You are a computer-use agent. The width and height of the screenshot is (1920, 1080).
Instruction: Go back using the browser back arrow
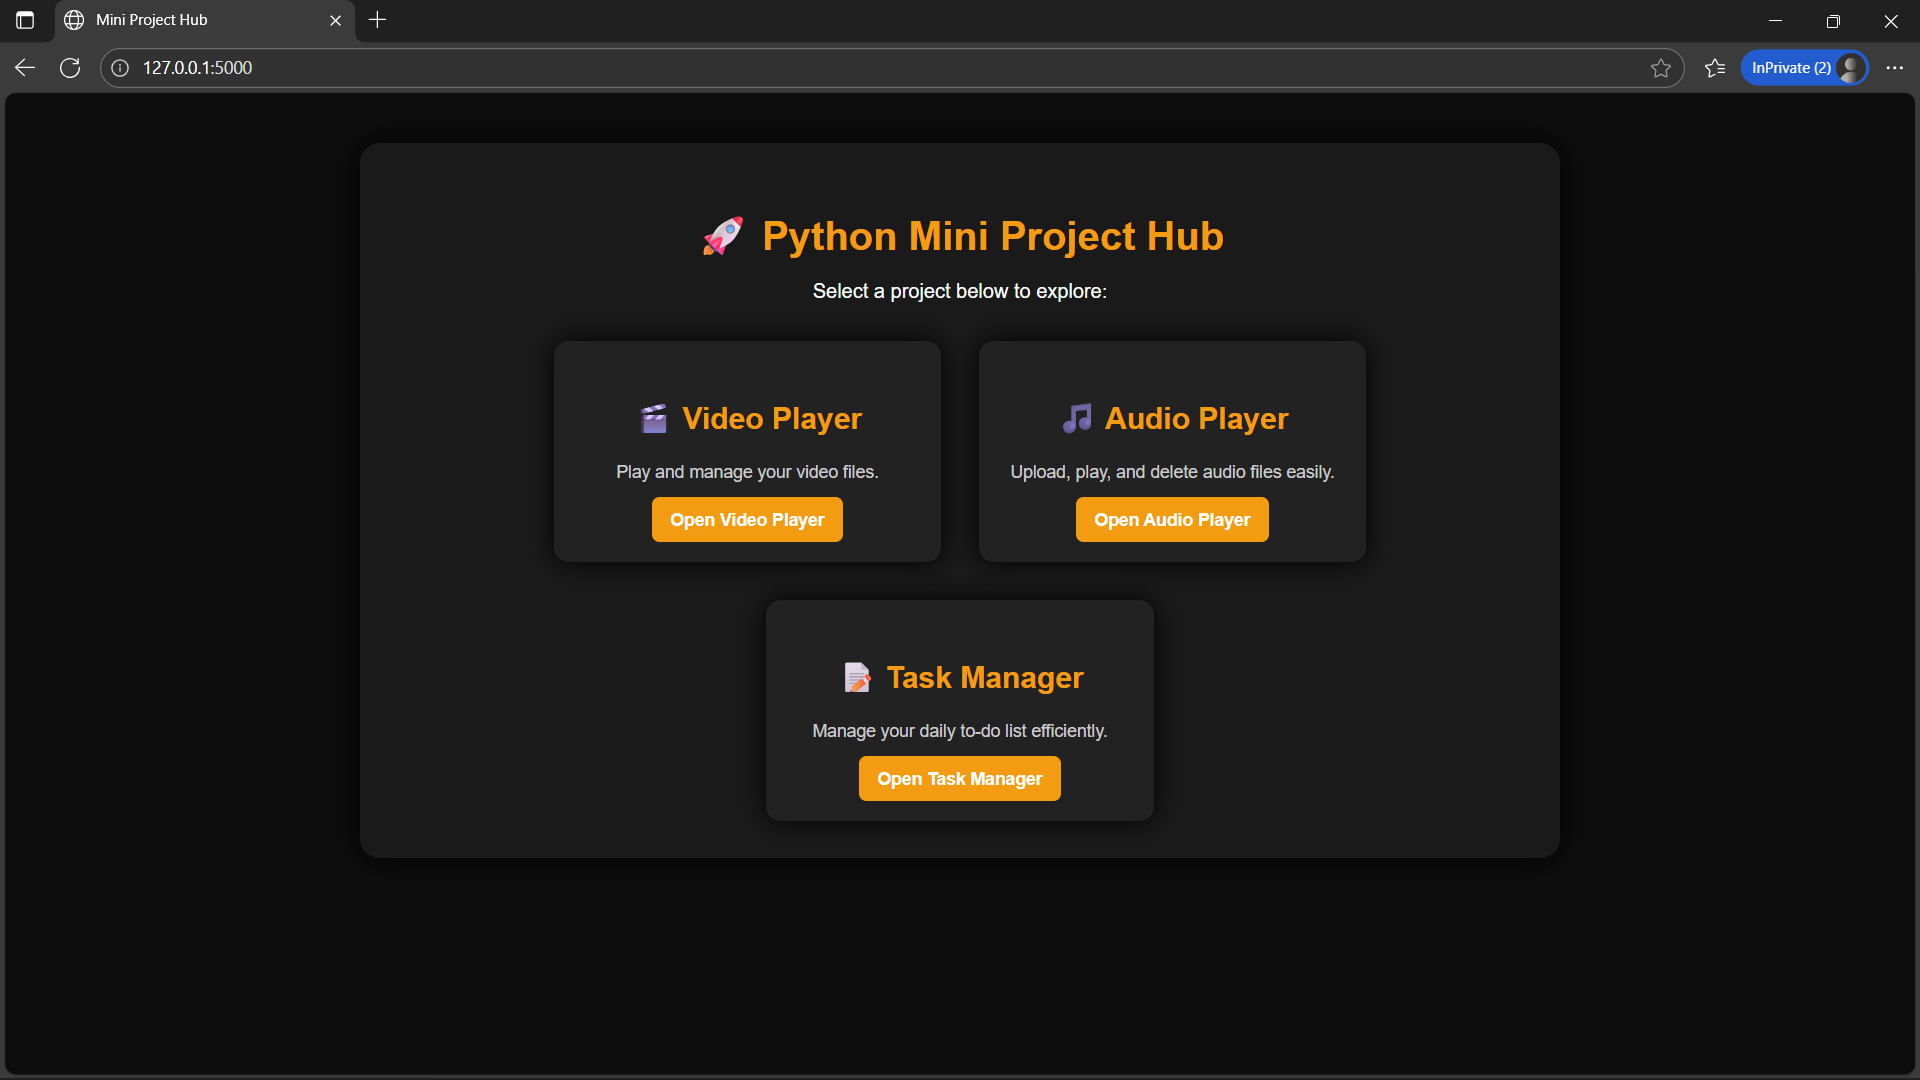coord(25,68)
